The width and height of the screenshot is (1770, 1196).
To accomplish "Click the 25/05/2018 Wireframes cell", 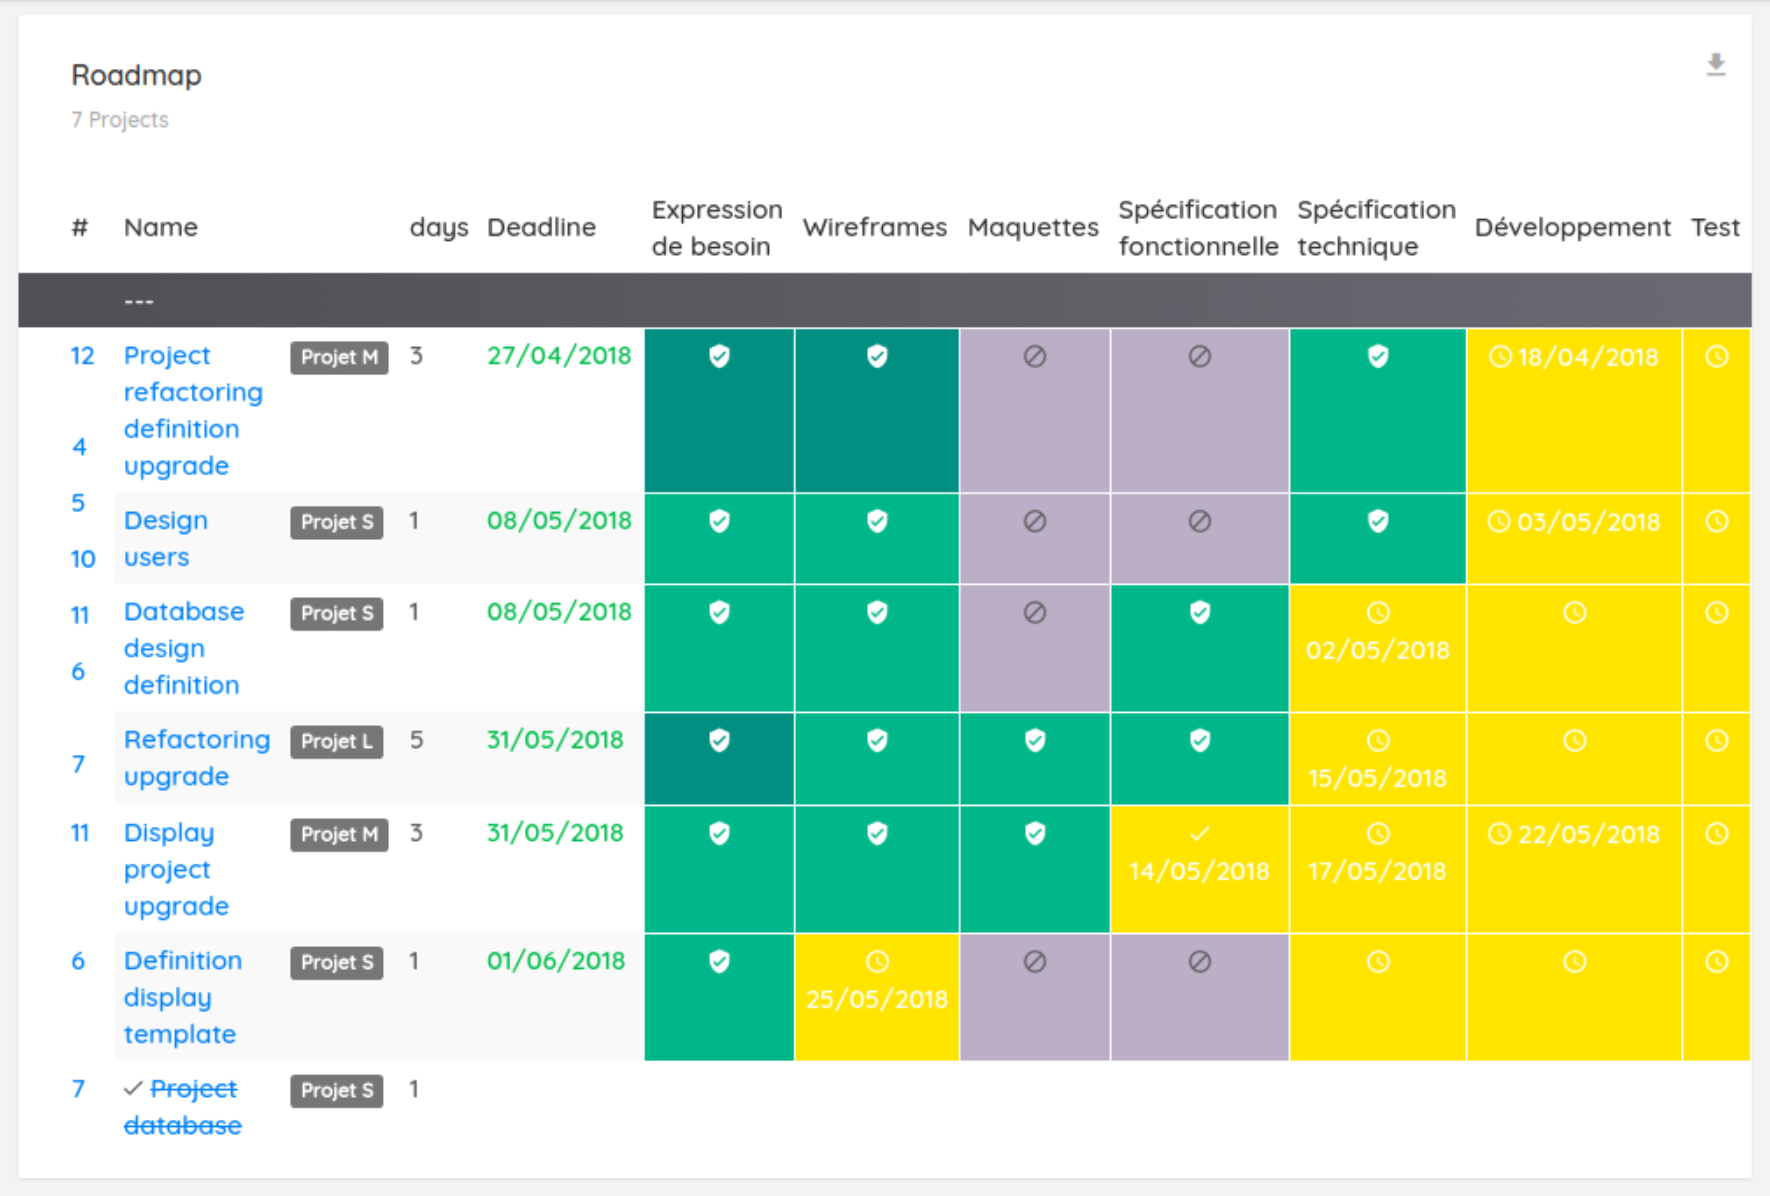I will [877, 982].
